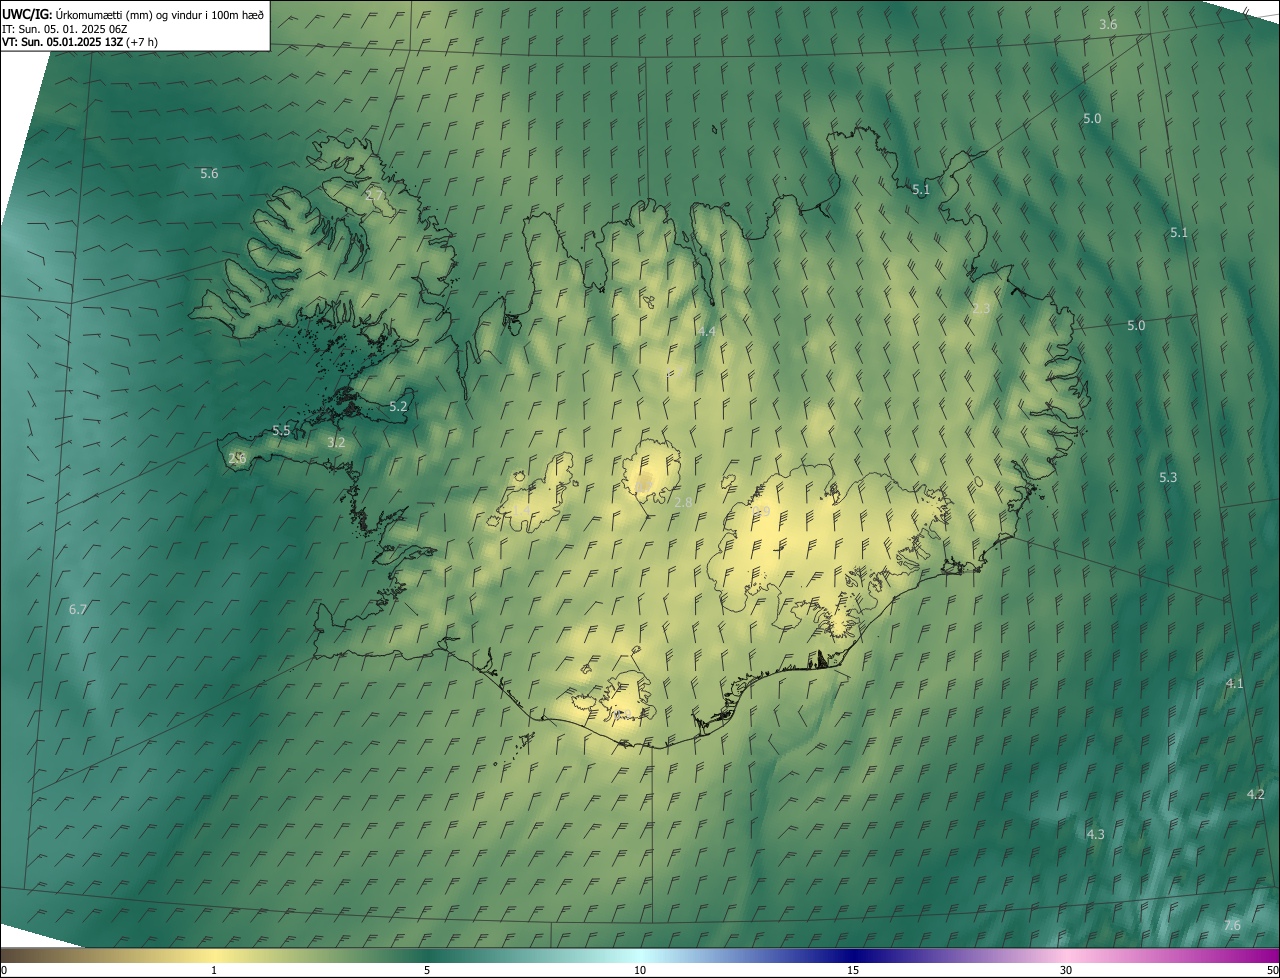Click the 5.6 value label off the Westfjords
This screenshot has width=1280, height=978.
tap(209, 174)
